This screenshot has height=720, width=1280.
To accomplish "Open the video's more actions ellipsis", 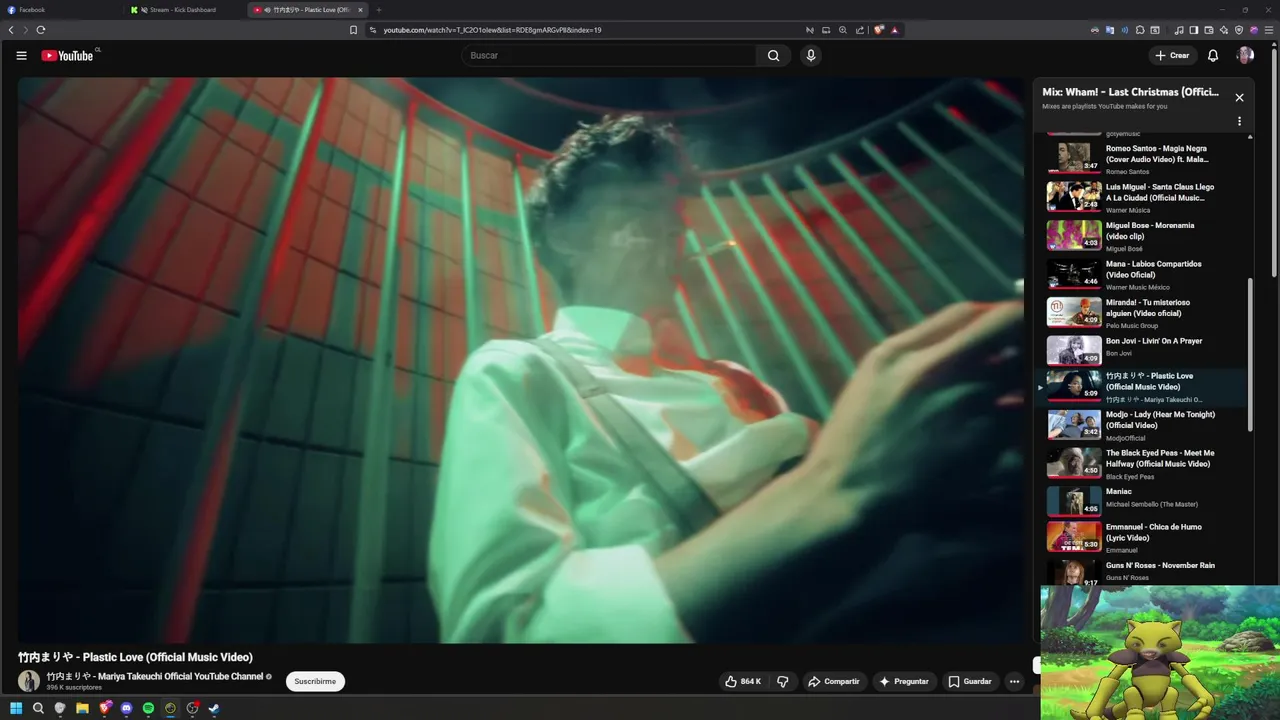I will tap(1014, 681).
